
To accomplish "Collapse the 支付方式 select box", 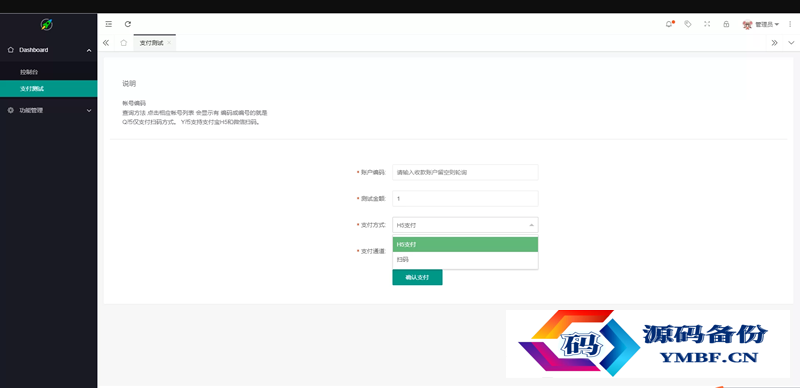I will (465, 225).
